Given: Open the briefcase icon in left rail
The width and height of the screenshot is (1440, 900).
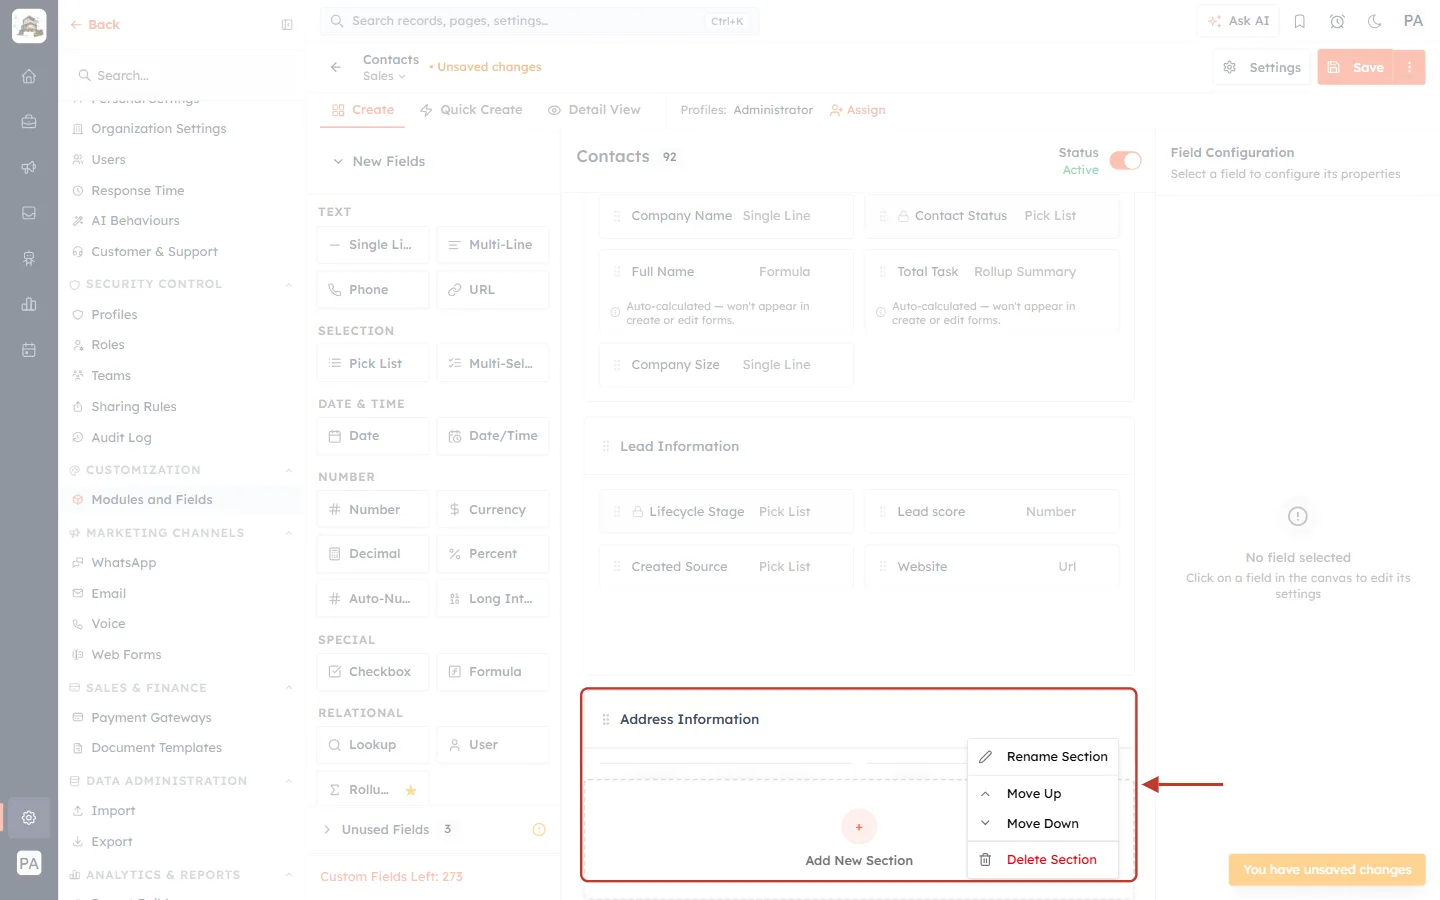Looking at the screenshot, I should click(29, 122).
